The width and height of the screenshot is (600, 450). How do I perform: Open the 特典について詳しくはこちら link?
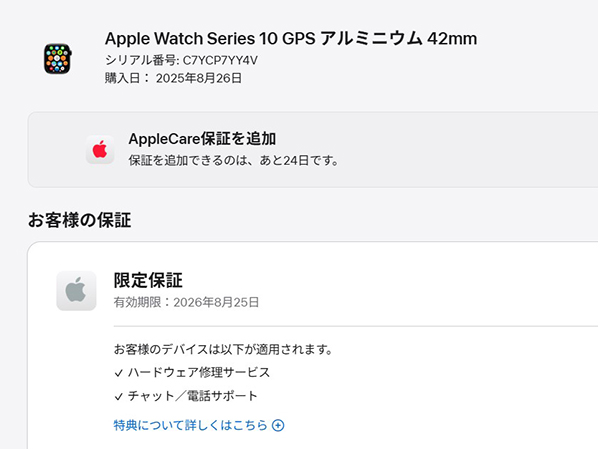click(x=191, y=425)
